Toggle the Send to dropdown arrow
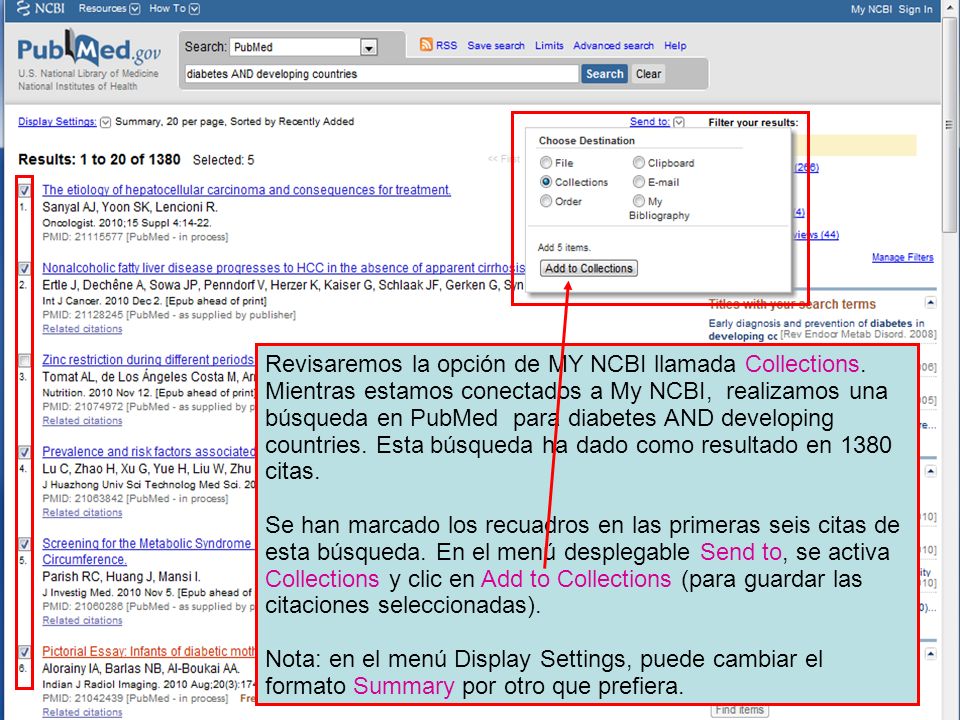 [678, 122]
